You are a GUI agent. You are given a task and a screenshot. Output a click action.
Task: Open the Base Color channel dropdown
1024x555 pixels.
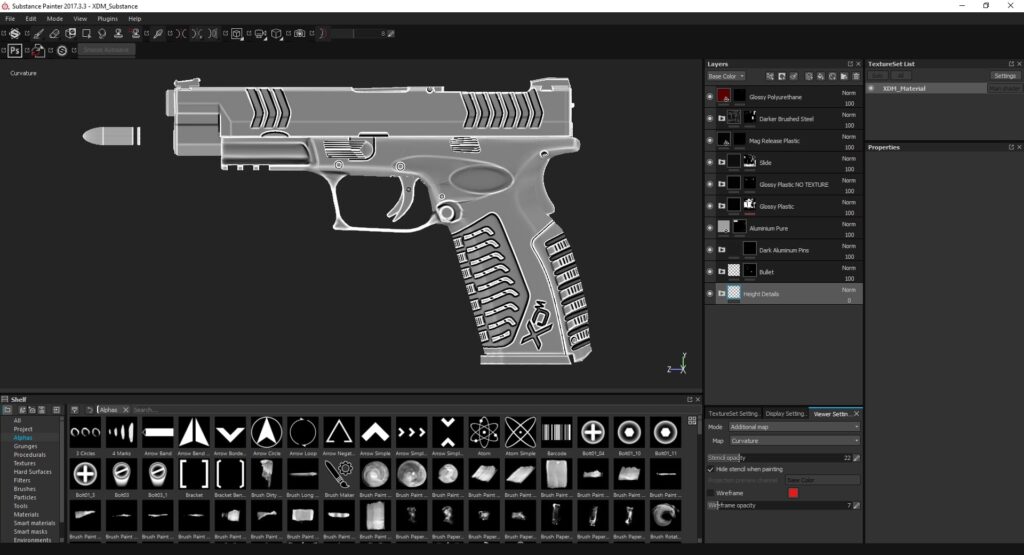tap(726, 76)
